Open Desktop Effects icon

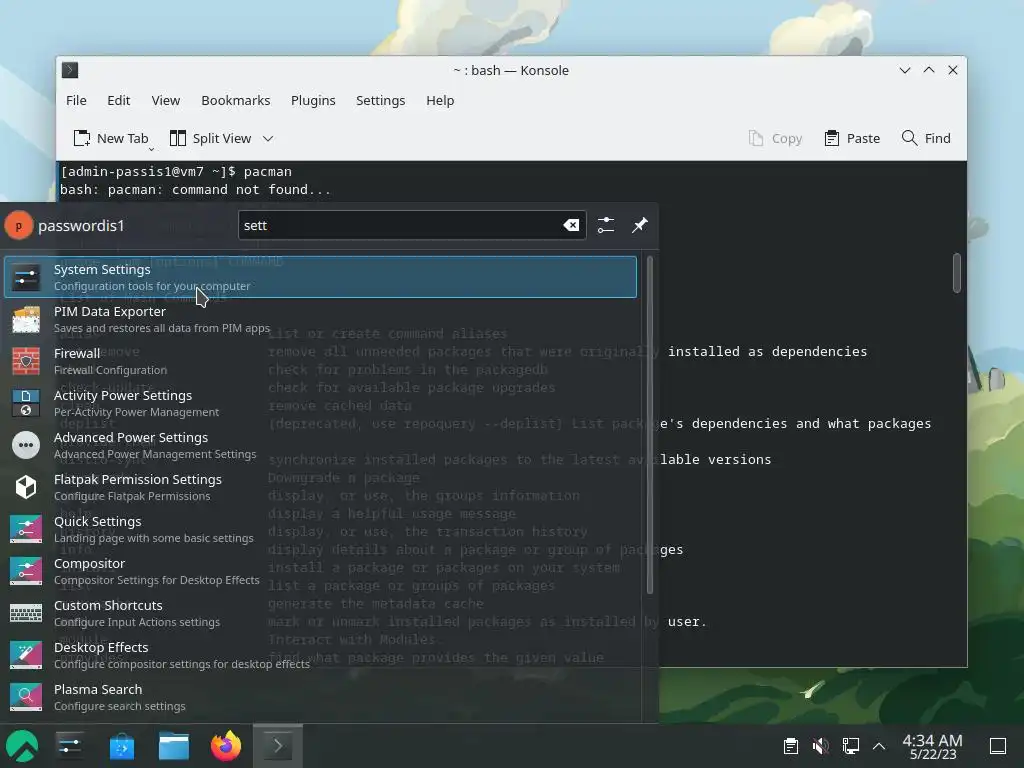click(x=26, y=655)
